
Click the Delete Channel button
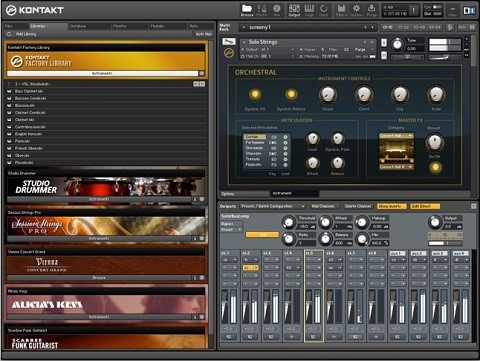click(x=358, y=206)
